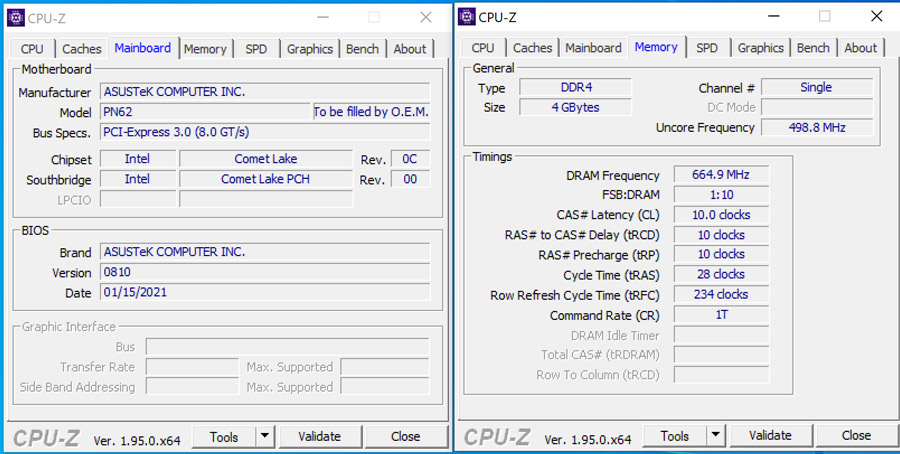Click memory Type value DDR4
The image size is (900, 454).
(x=575, y=87)
